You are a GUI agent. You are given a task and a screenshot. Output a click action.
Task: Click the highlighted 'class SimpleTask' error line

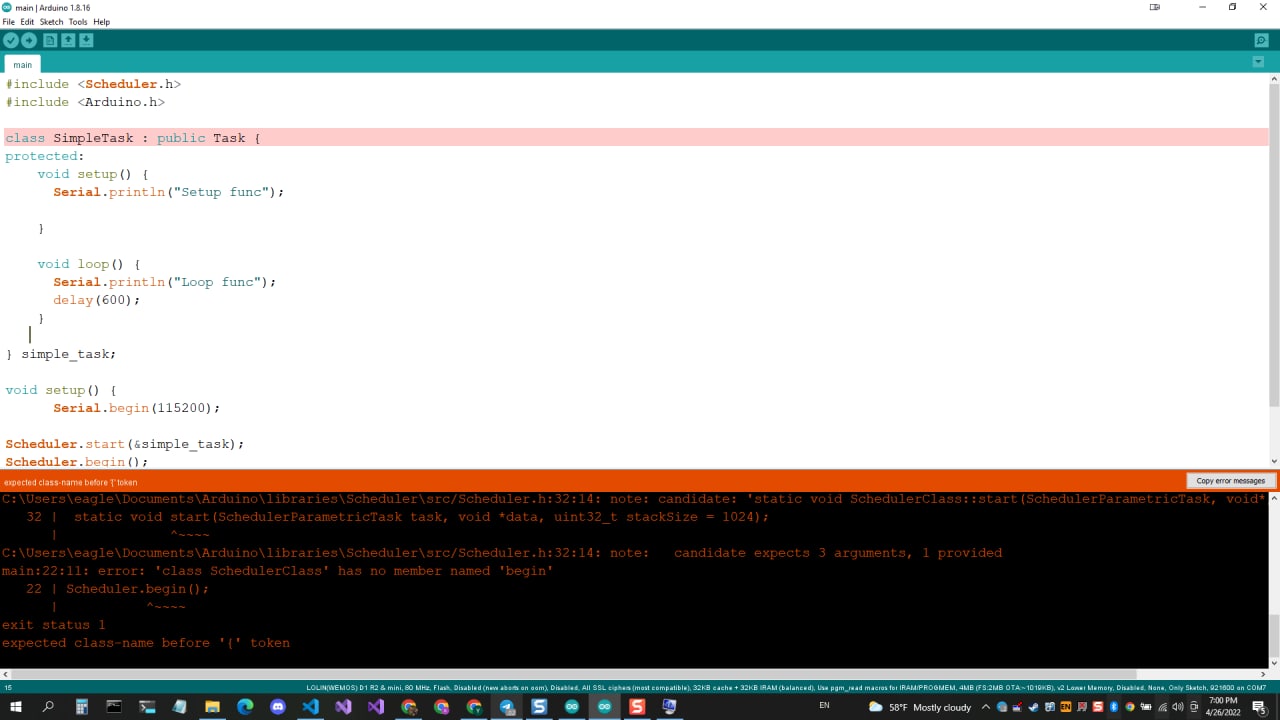pos(636,138)
